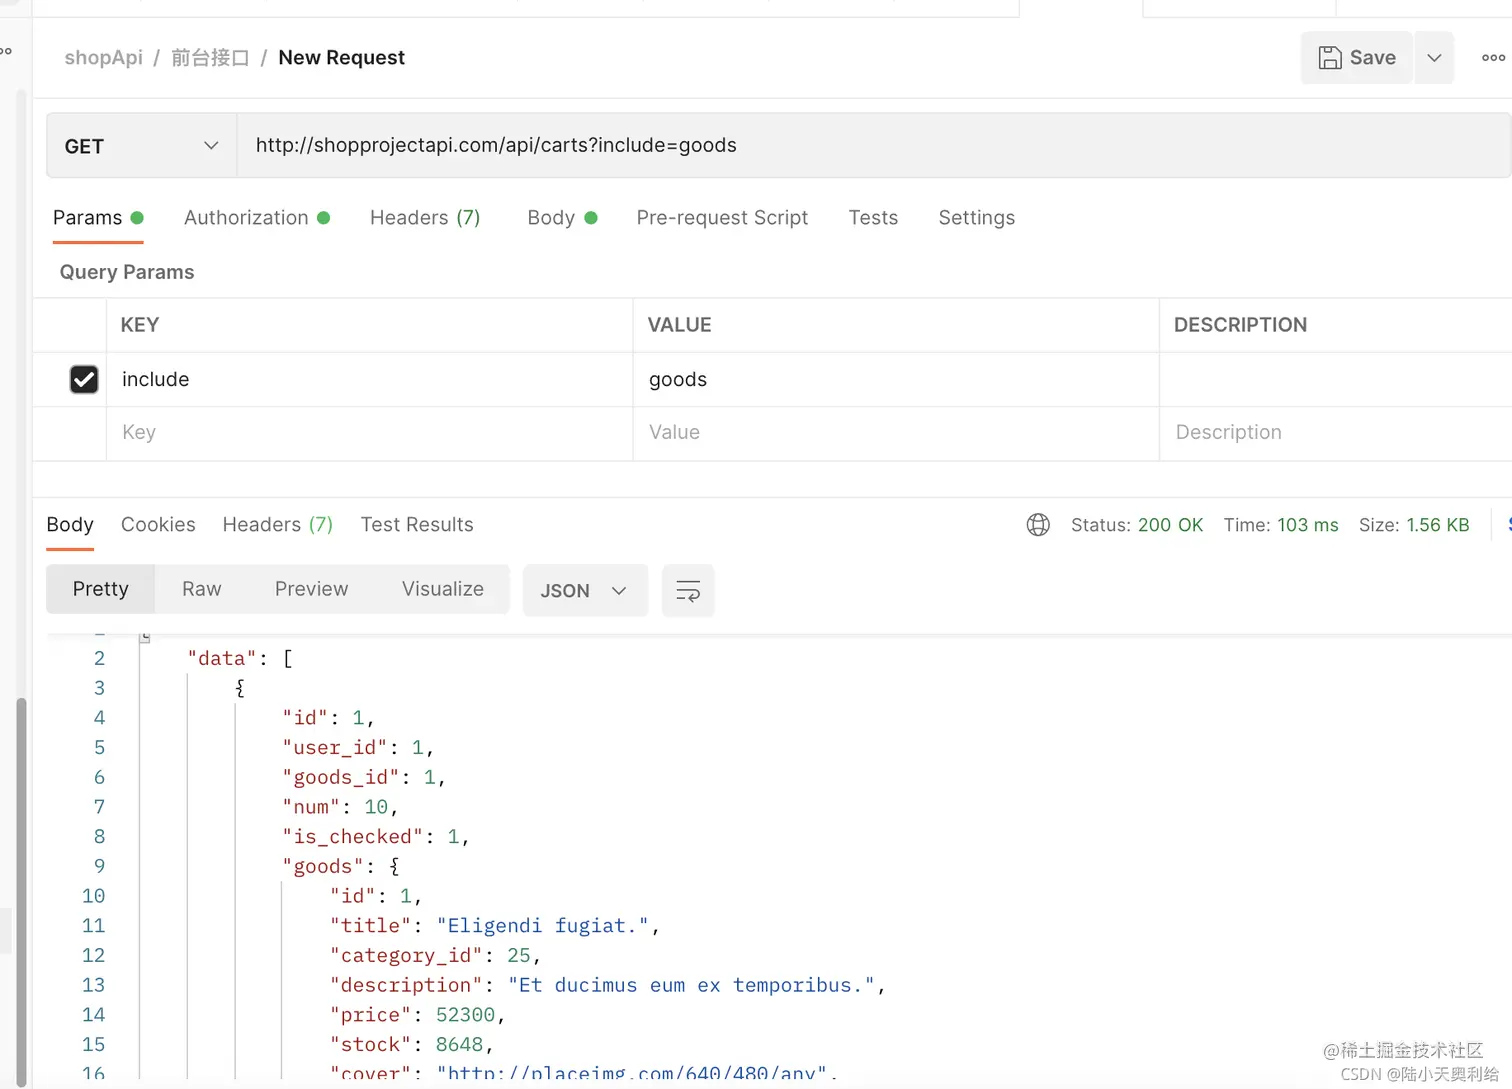Click the empty Key input field

tap(369, 433)
